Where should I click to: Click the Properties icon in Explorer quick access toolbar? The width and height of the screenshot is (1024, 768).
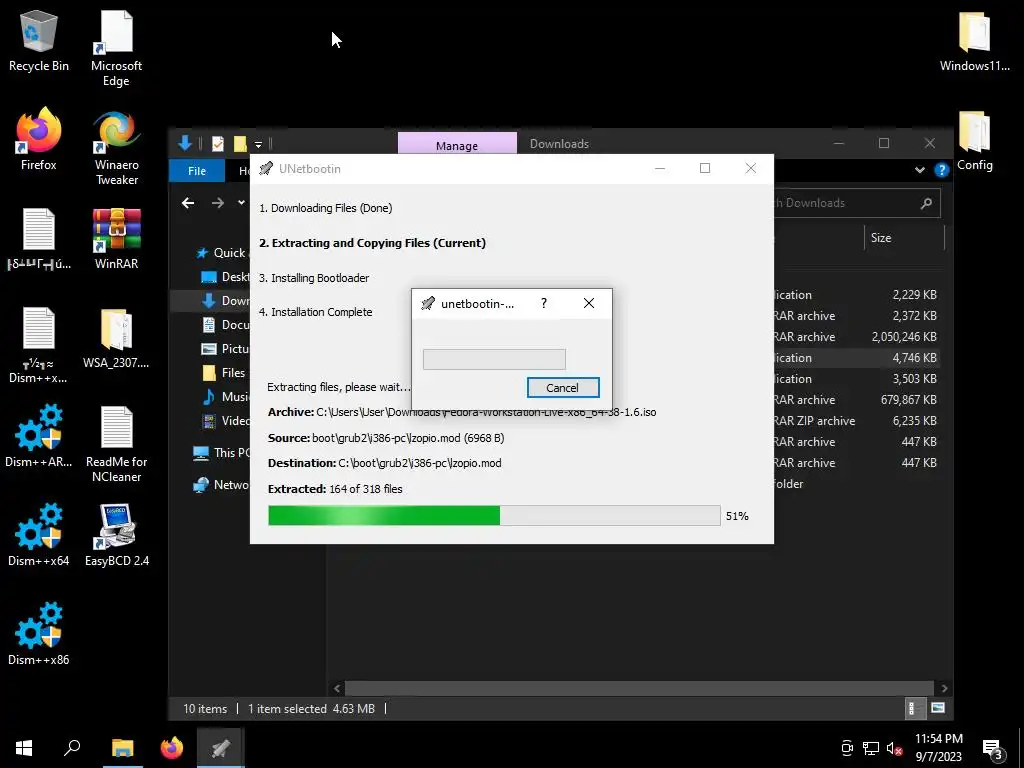click(217, 143)
